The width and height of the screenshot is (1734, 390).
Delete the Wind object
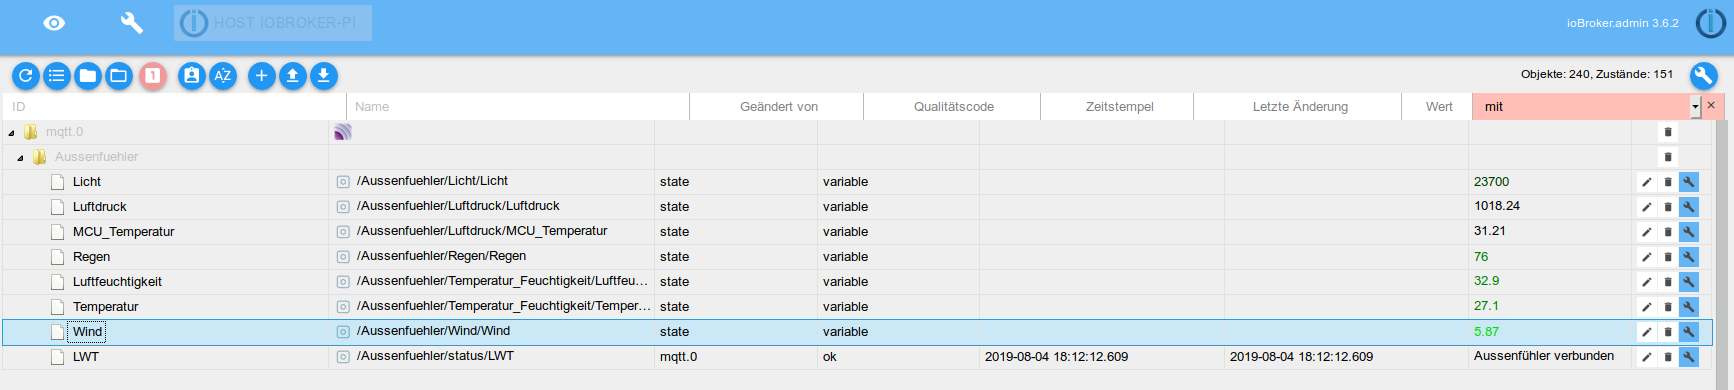click(x=1668, y=332)
